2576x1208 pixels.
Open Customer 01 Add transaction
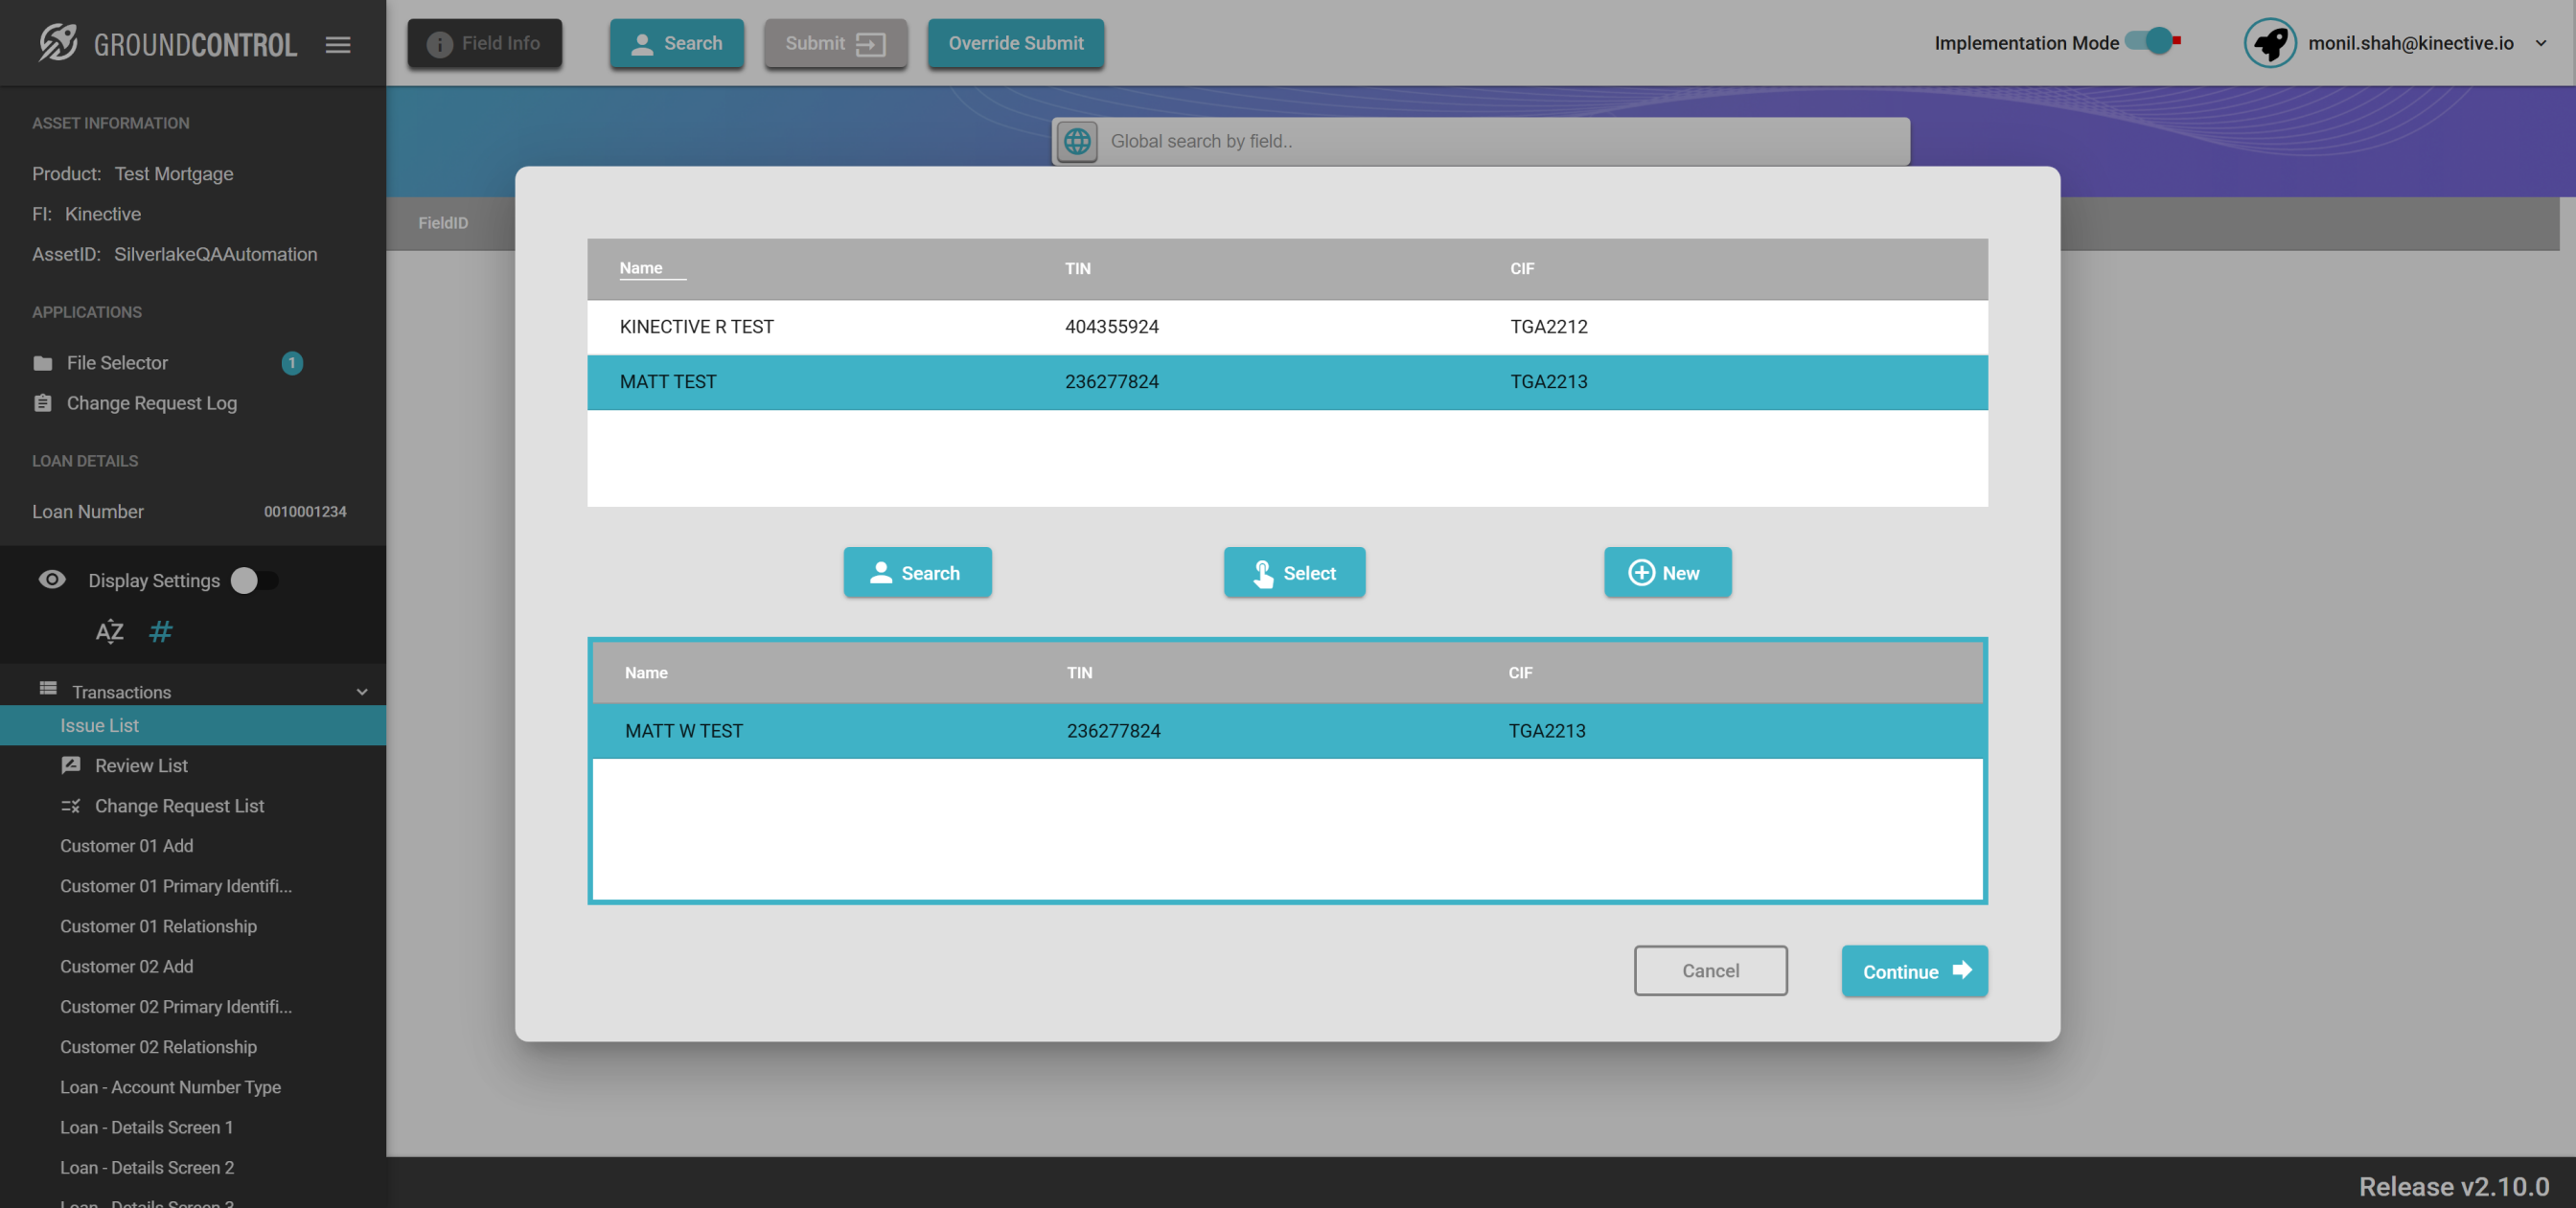coord(126,845)
